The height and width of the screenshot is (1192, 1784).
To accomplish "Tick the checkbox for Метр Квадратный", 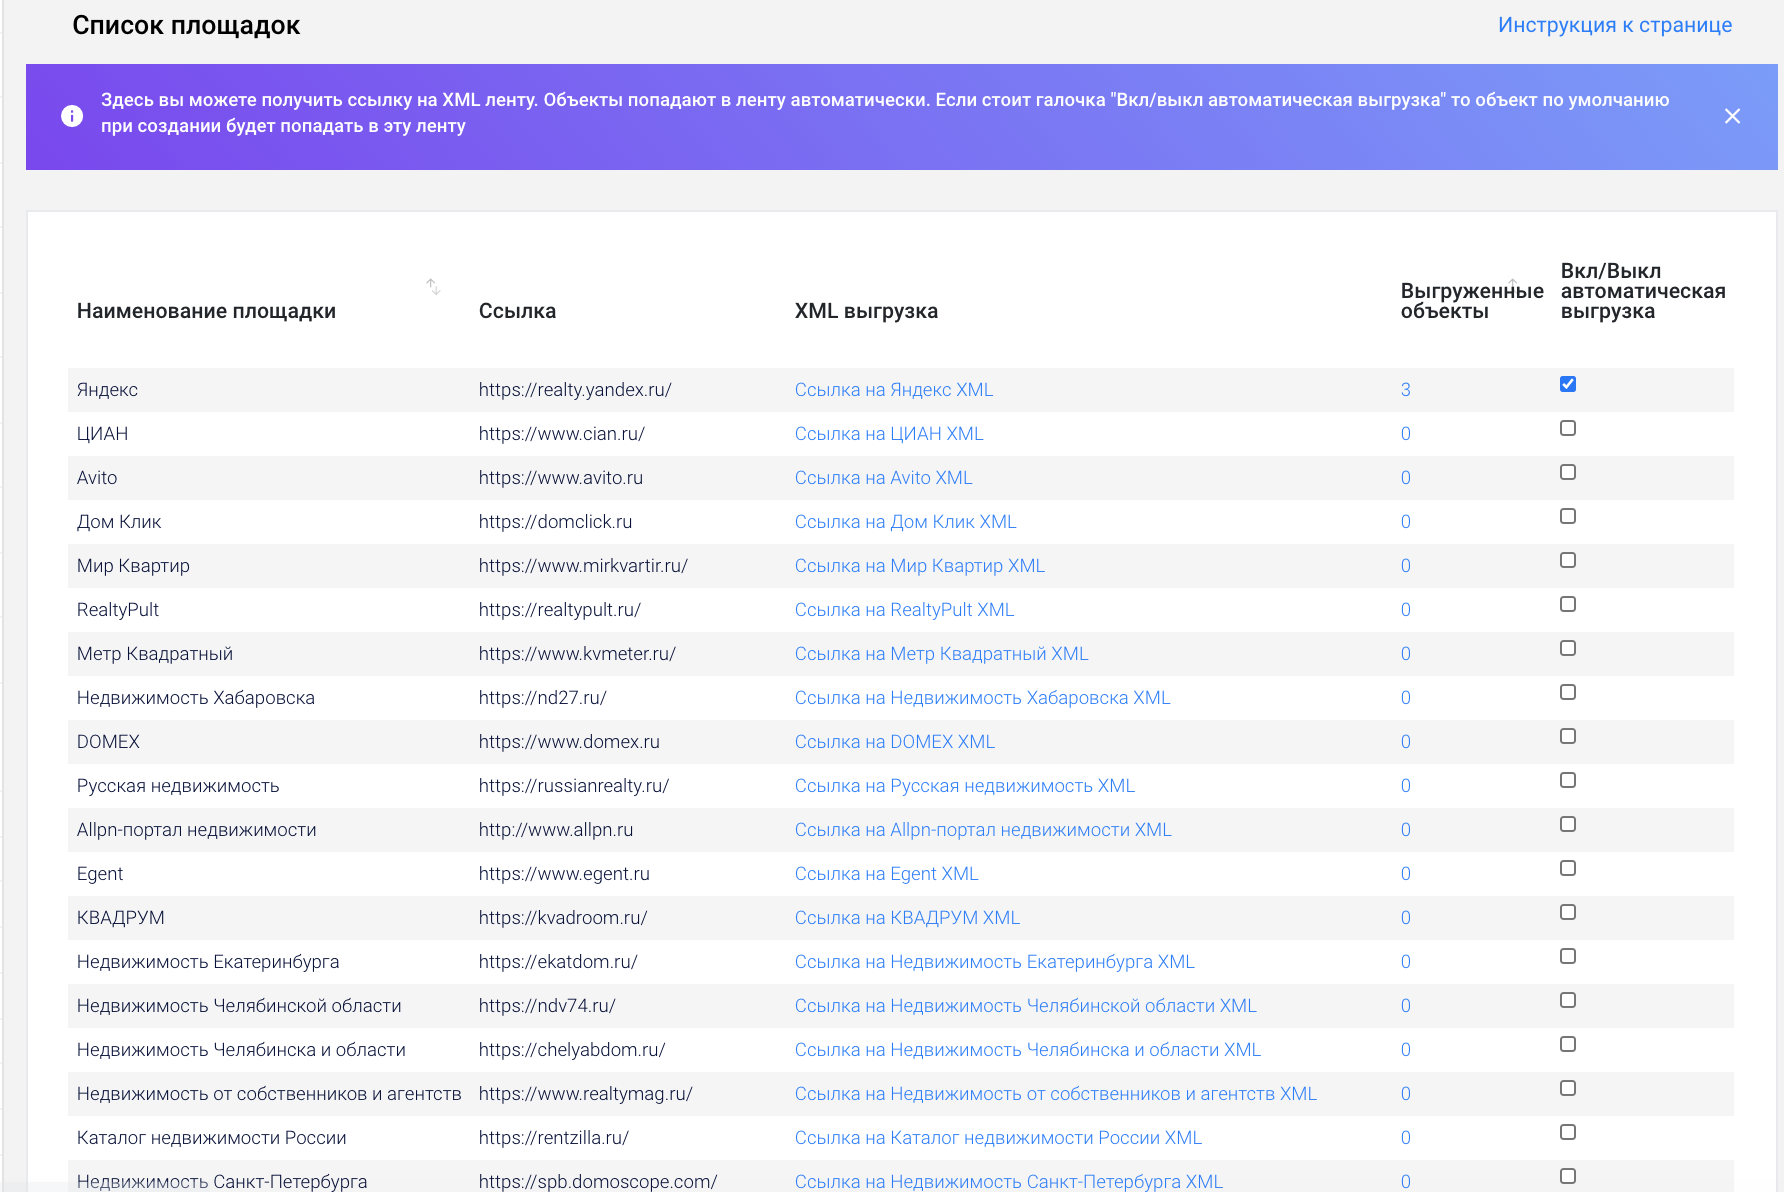I will pyautogui.click(x=1568, y=648).
